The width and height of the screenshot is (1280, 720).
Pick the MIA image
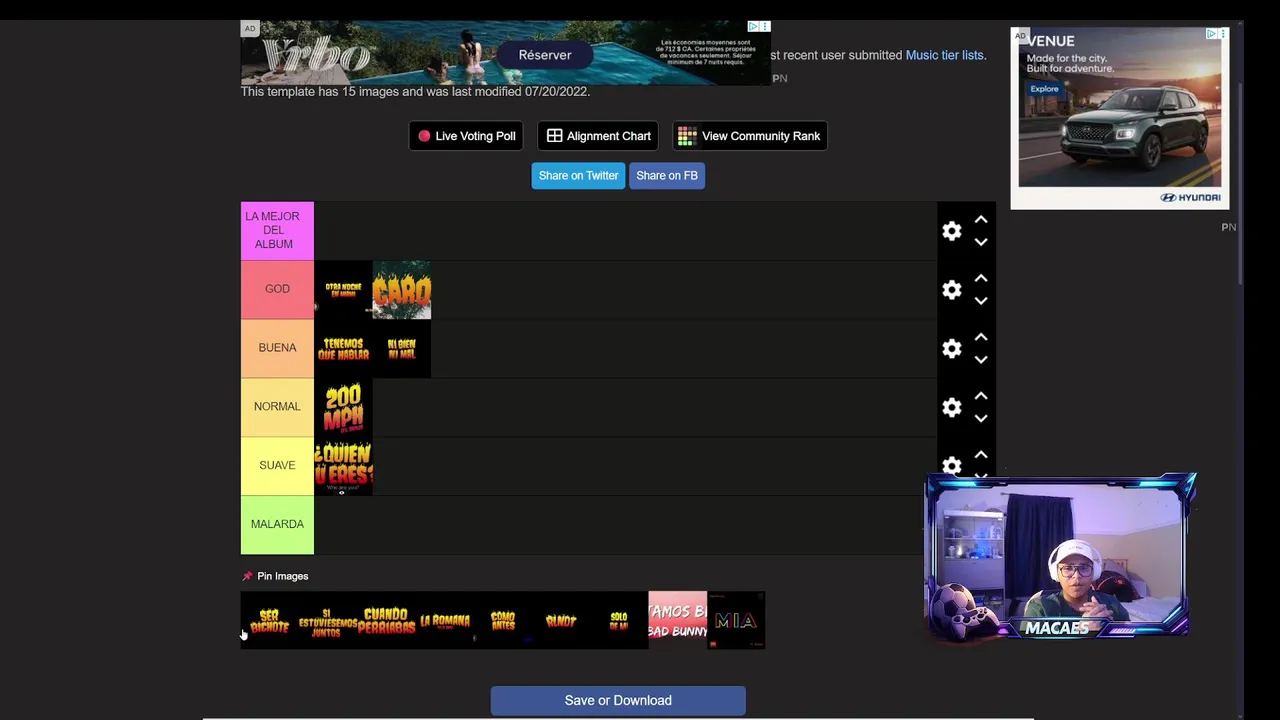click(x=736, y=621)
